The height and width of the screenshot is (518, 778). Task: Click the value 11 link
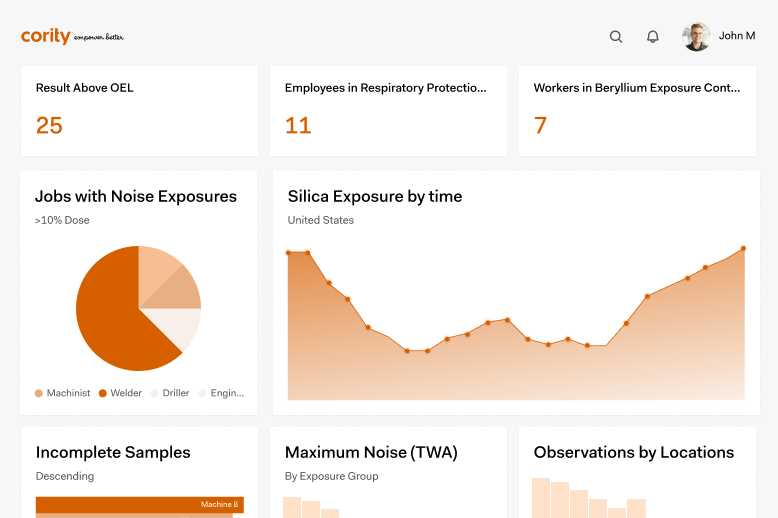pos(298,125)
